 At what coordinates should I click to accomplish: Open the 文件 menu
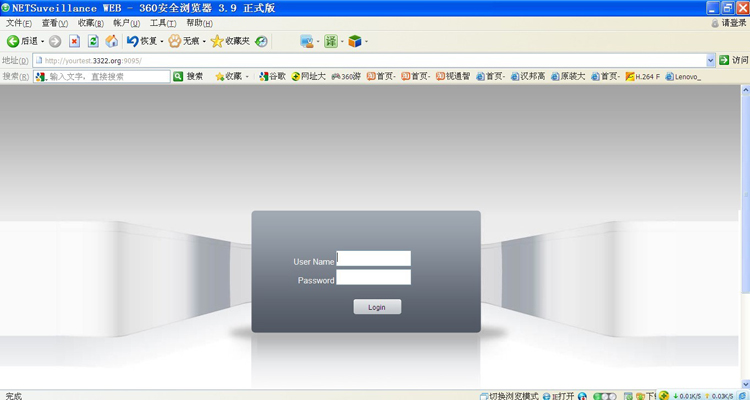19,23
